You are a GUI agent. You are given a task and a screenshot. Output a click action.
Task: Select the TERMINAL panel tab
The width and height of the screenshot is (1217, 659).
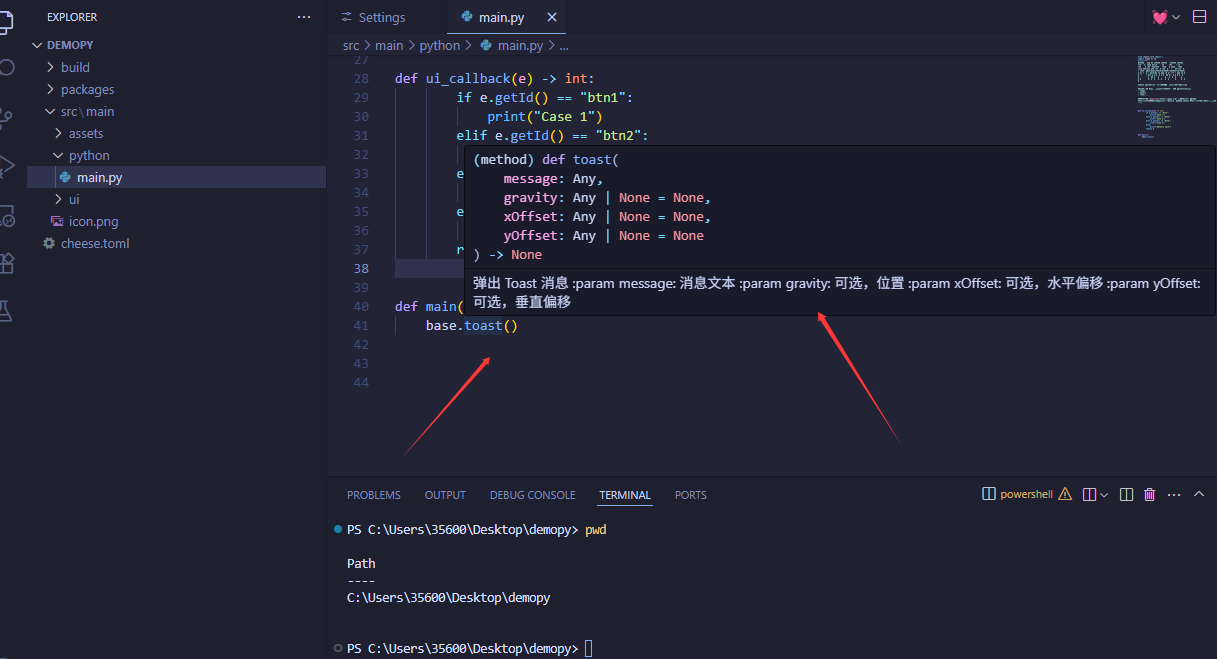click(x=625, y=495)
